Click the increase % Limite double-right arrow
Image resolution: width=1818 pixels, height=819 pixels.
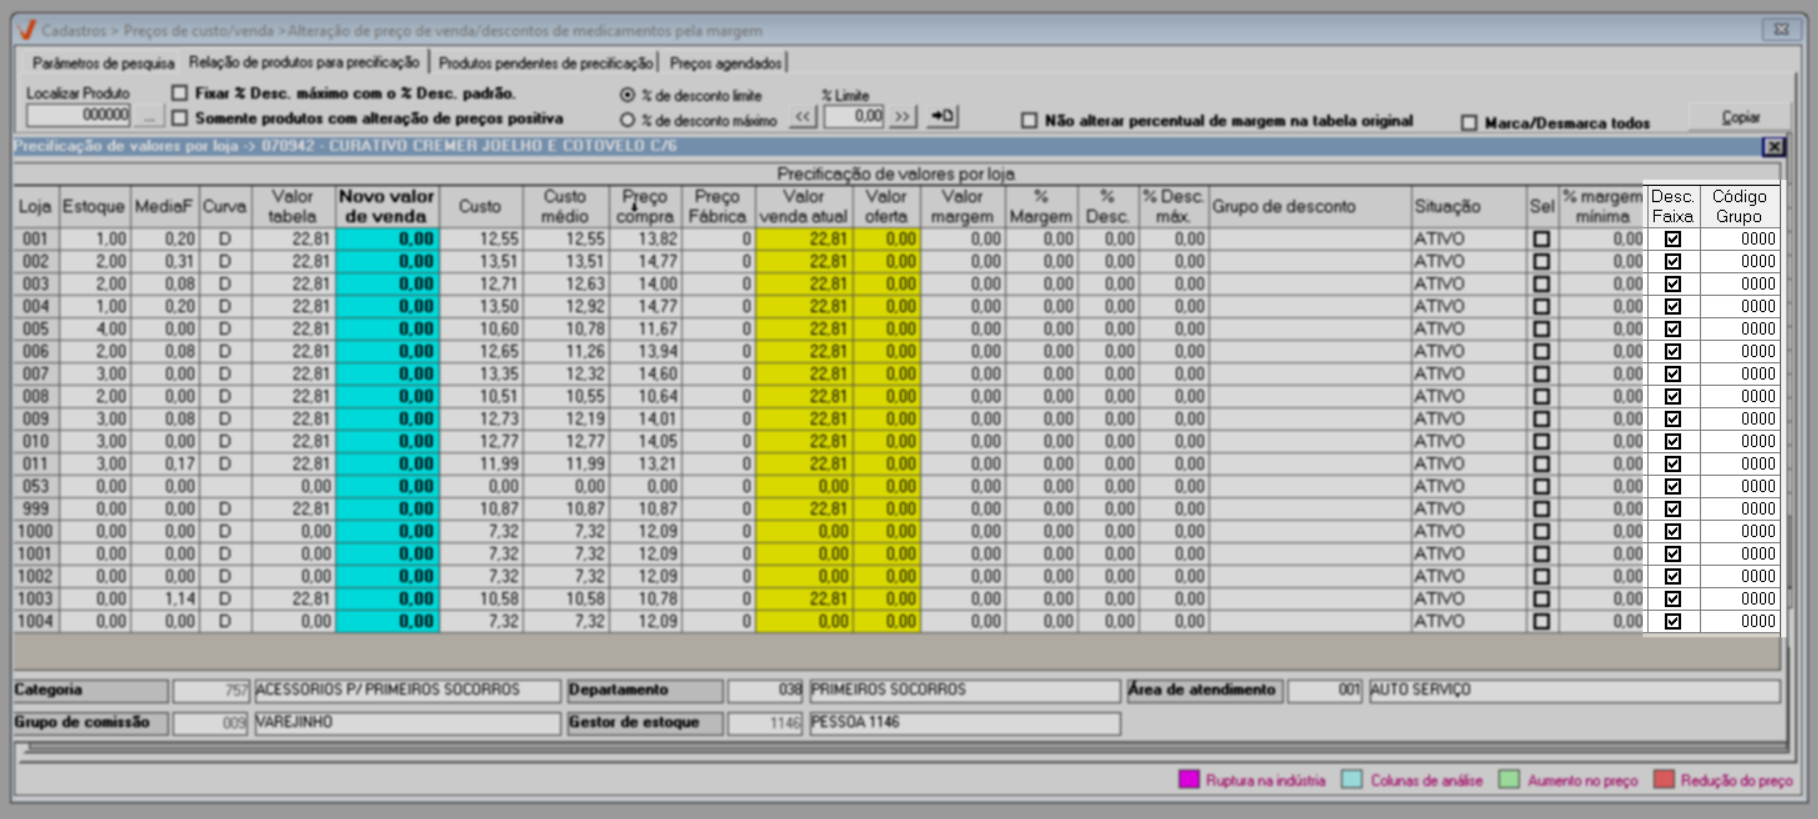902,117
